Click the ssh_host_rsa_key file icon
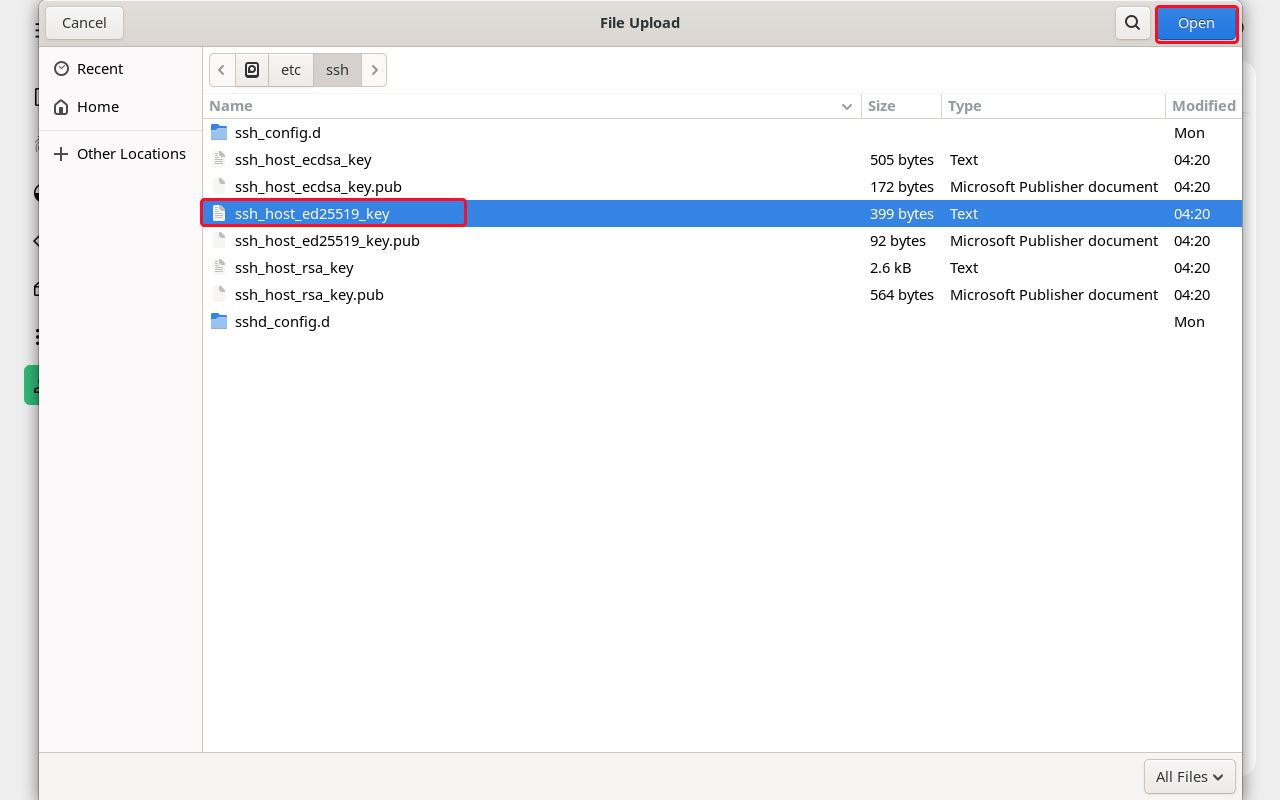 click(219, 267)
